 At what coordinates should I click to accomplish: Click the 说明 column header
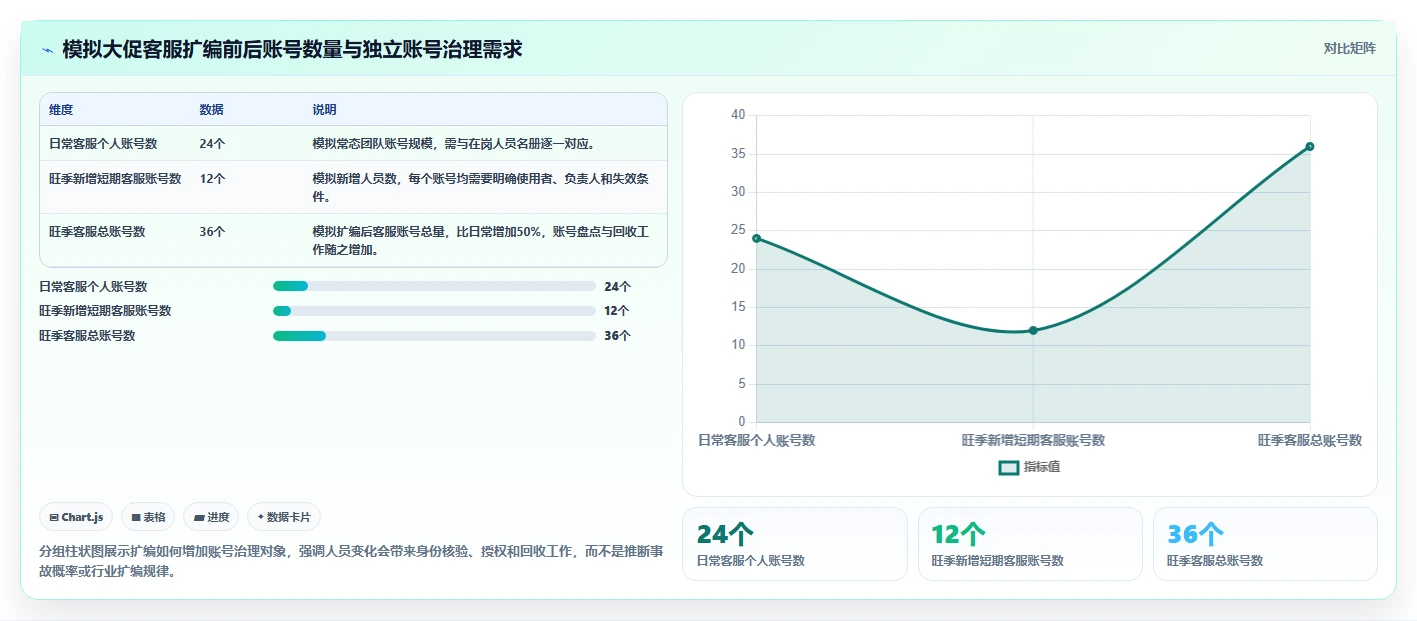point(324,110)
